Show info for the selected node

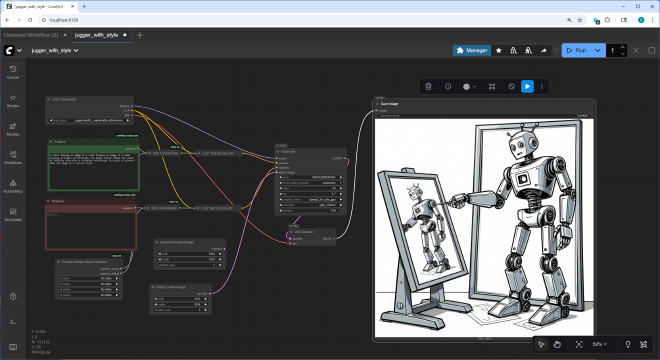pyautogui.click(x=448, y=86)
